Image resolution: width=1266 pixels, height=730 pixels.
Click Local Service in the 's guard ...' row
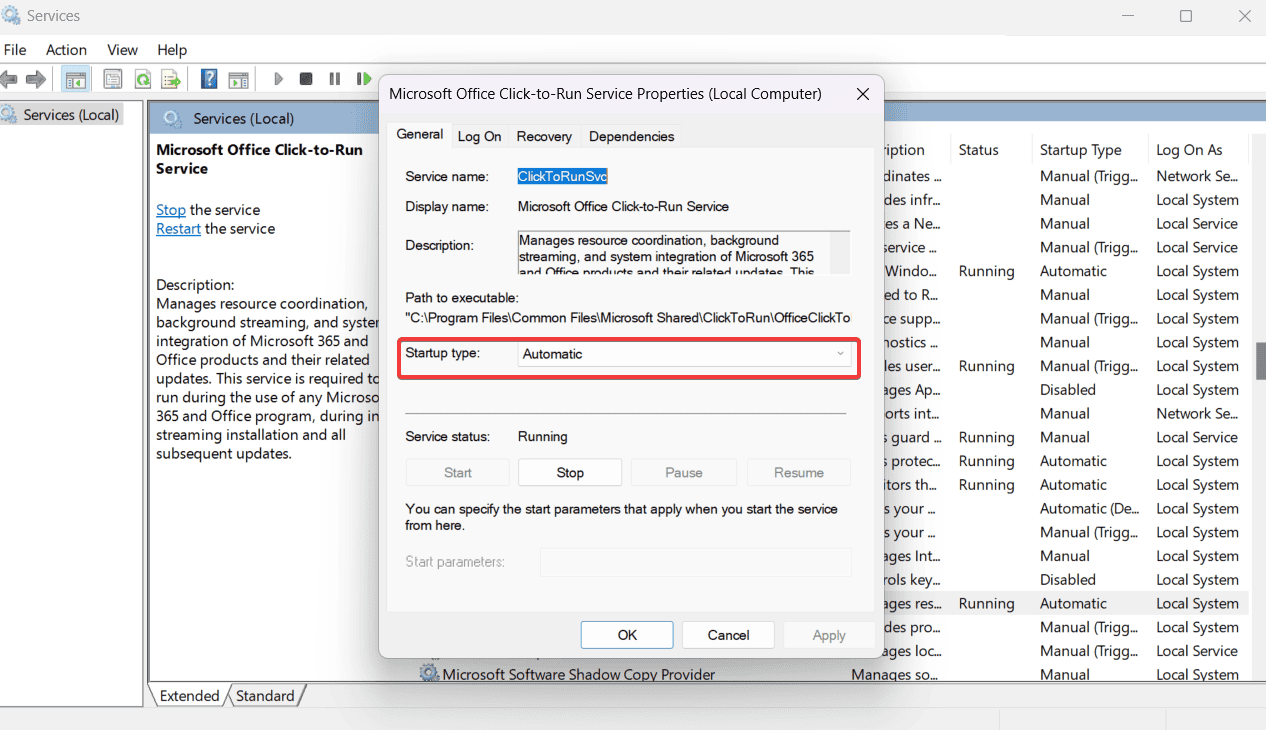tap(1197, 437)
